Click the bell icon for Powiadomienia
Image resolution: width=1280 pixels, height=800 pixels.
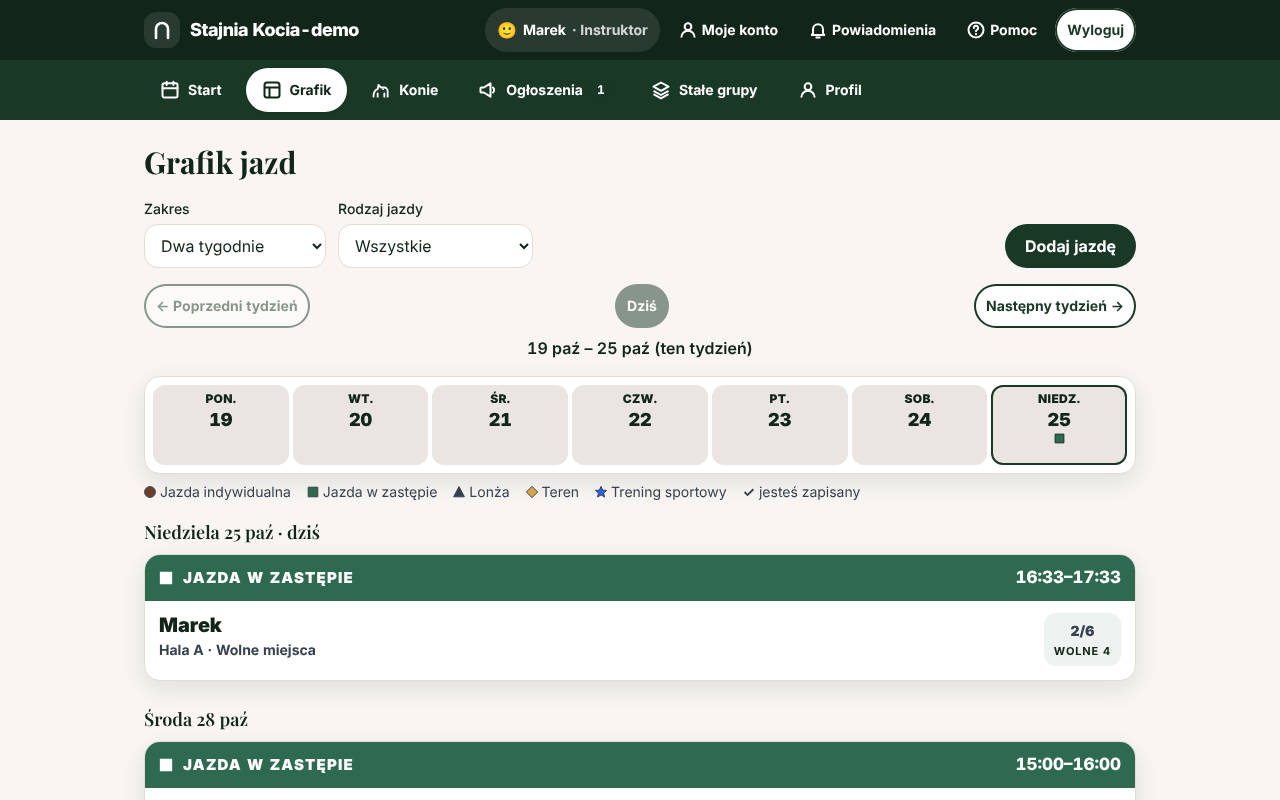(x=818, y=30)
